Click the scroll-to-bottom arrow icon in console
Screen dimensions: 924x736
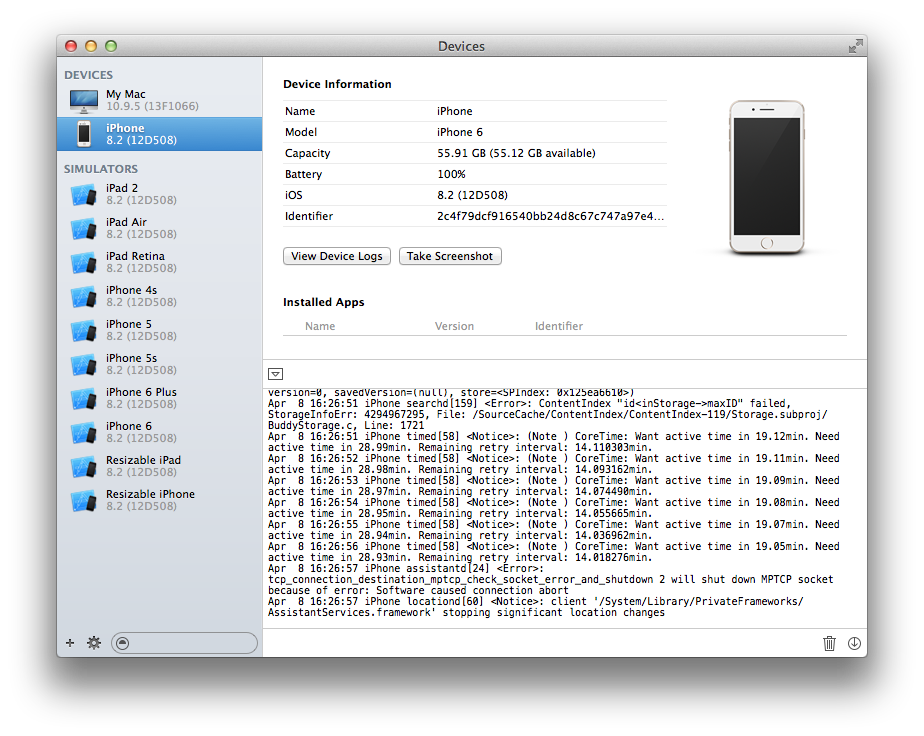coord(853,643)
